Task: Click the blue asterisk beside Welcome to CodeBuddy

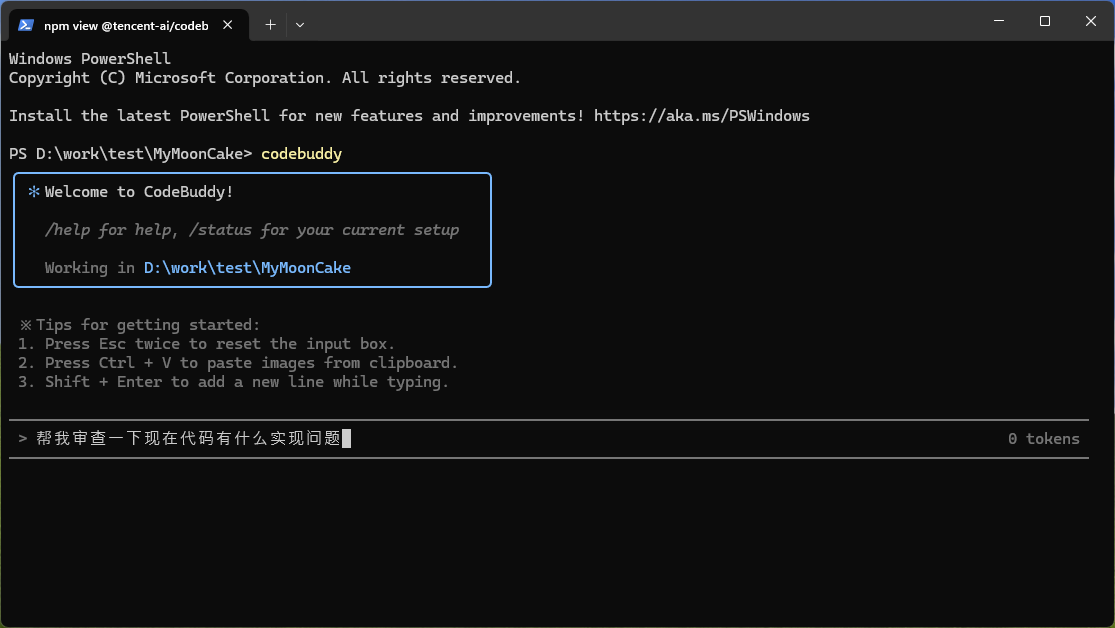Action: coord(34,192)
